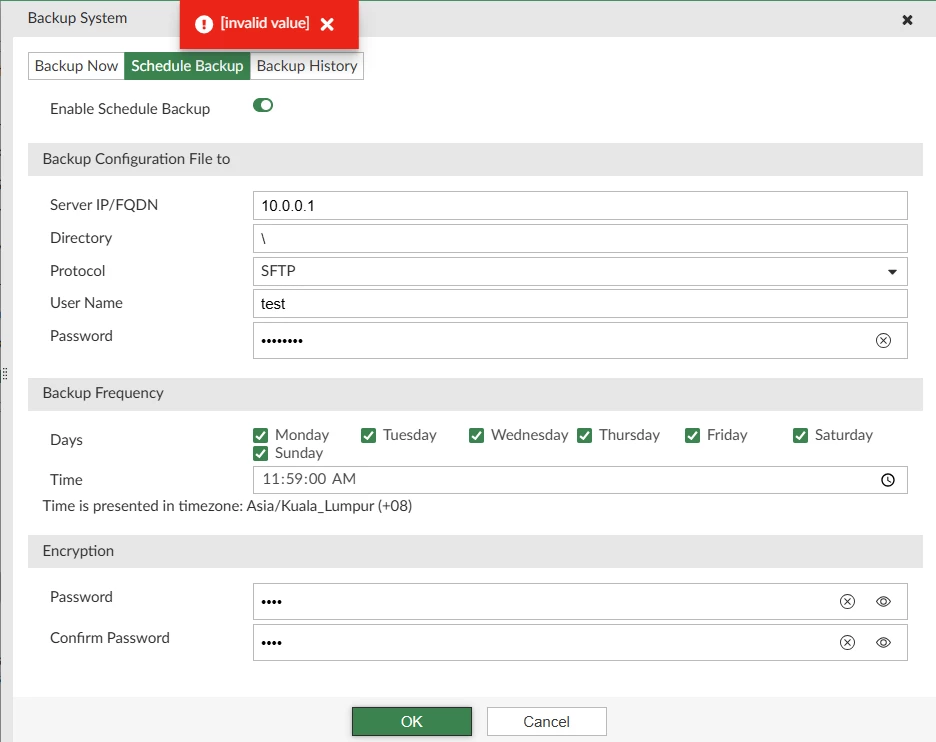Screen dimensions: 936x742
Task: Uncheck the Sunday checkbox
Action: 260,453
